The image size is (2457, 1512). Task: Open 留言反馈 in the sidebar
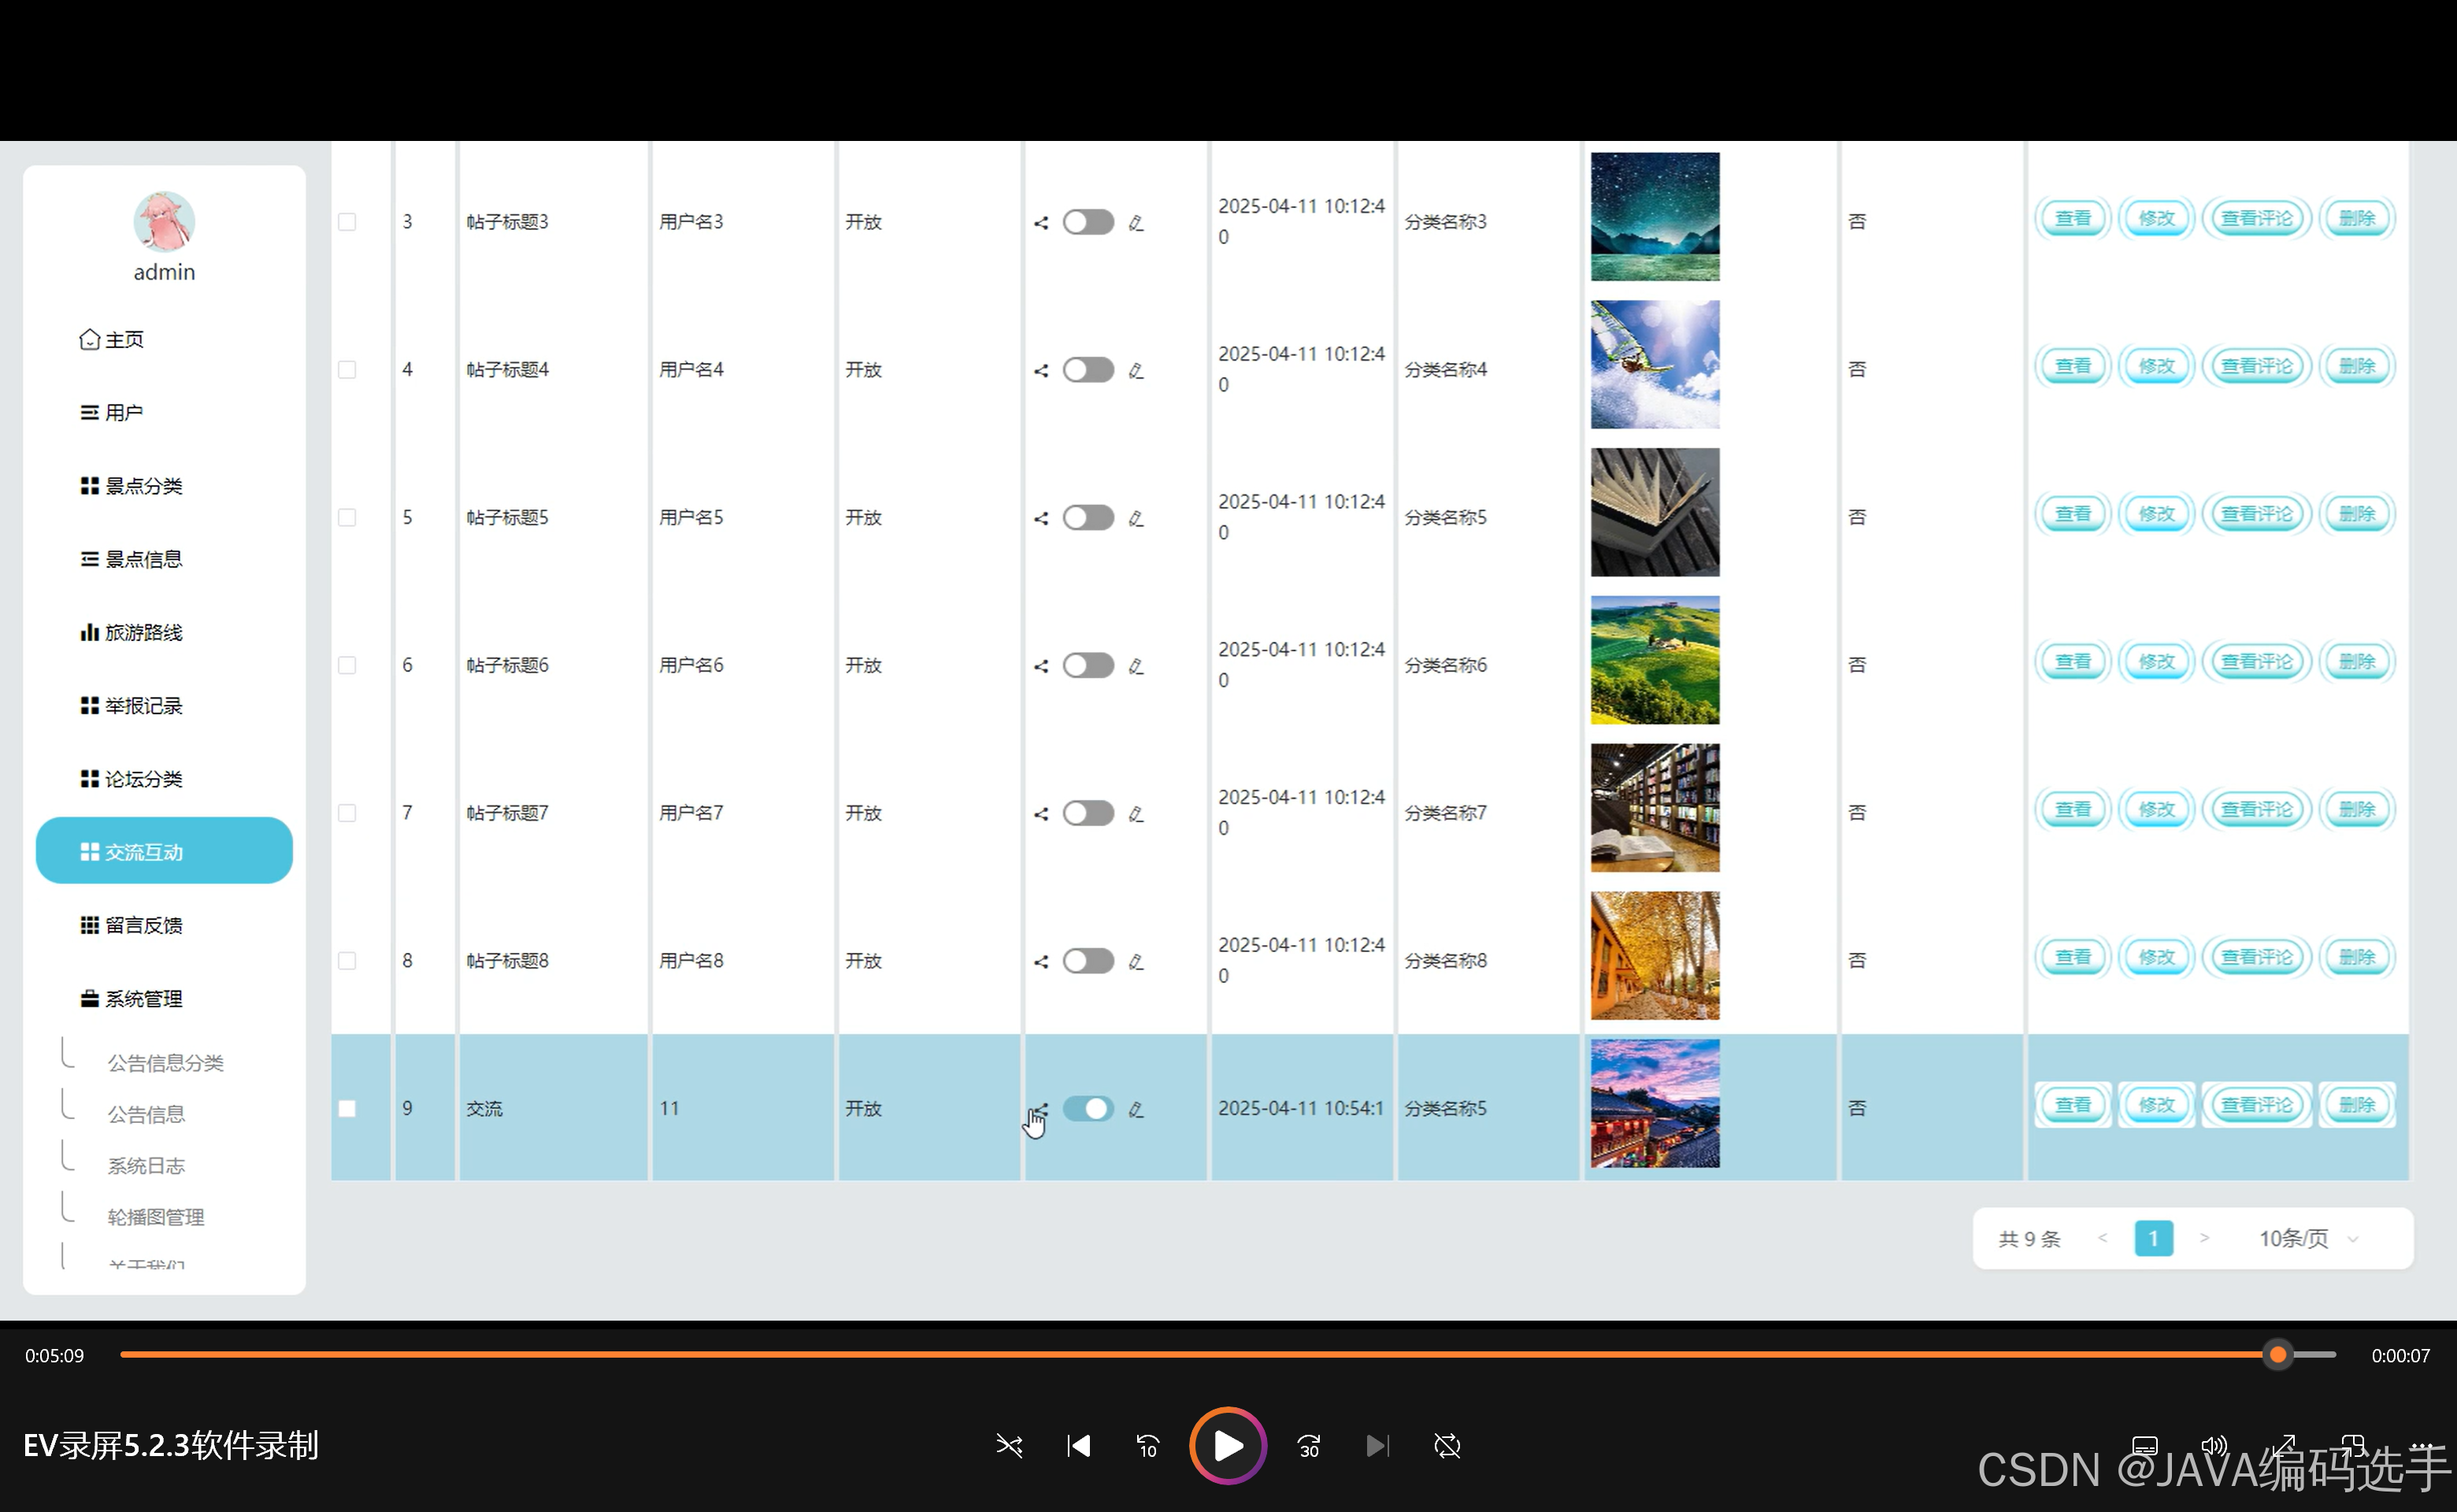point(144,926)
